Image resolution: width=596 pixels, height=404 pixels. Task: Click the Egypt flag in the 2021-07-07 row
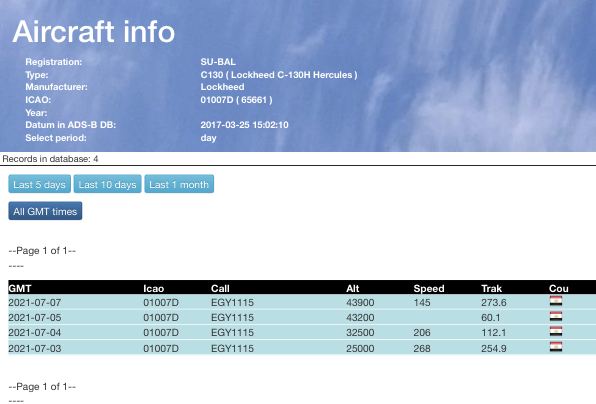pos(556,302)
